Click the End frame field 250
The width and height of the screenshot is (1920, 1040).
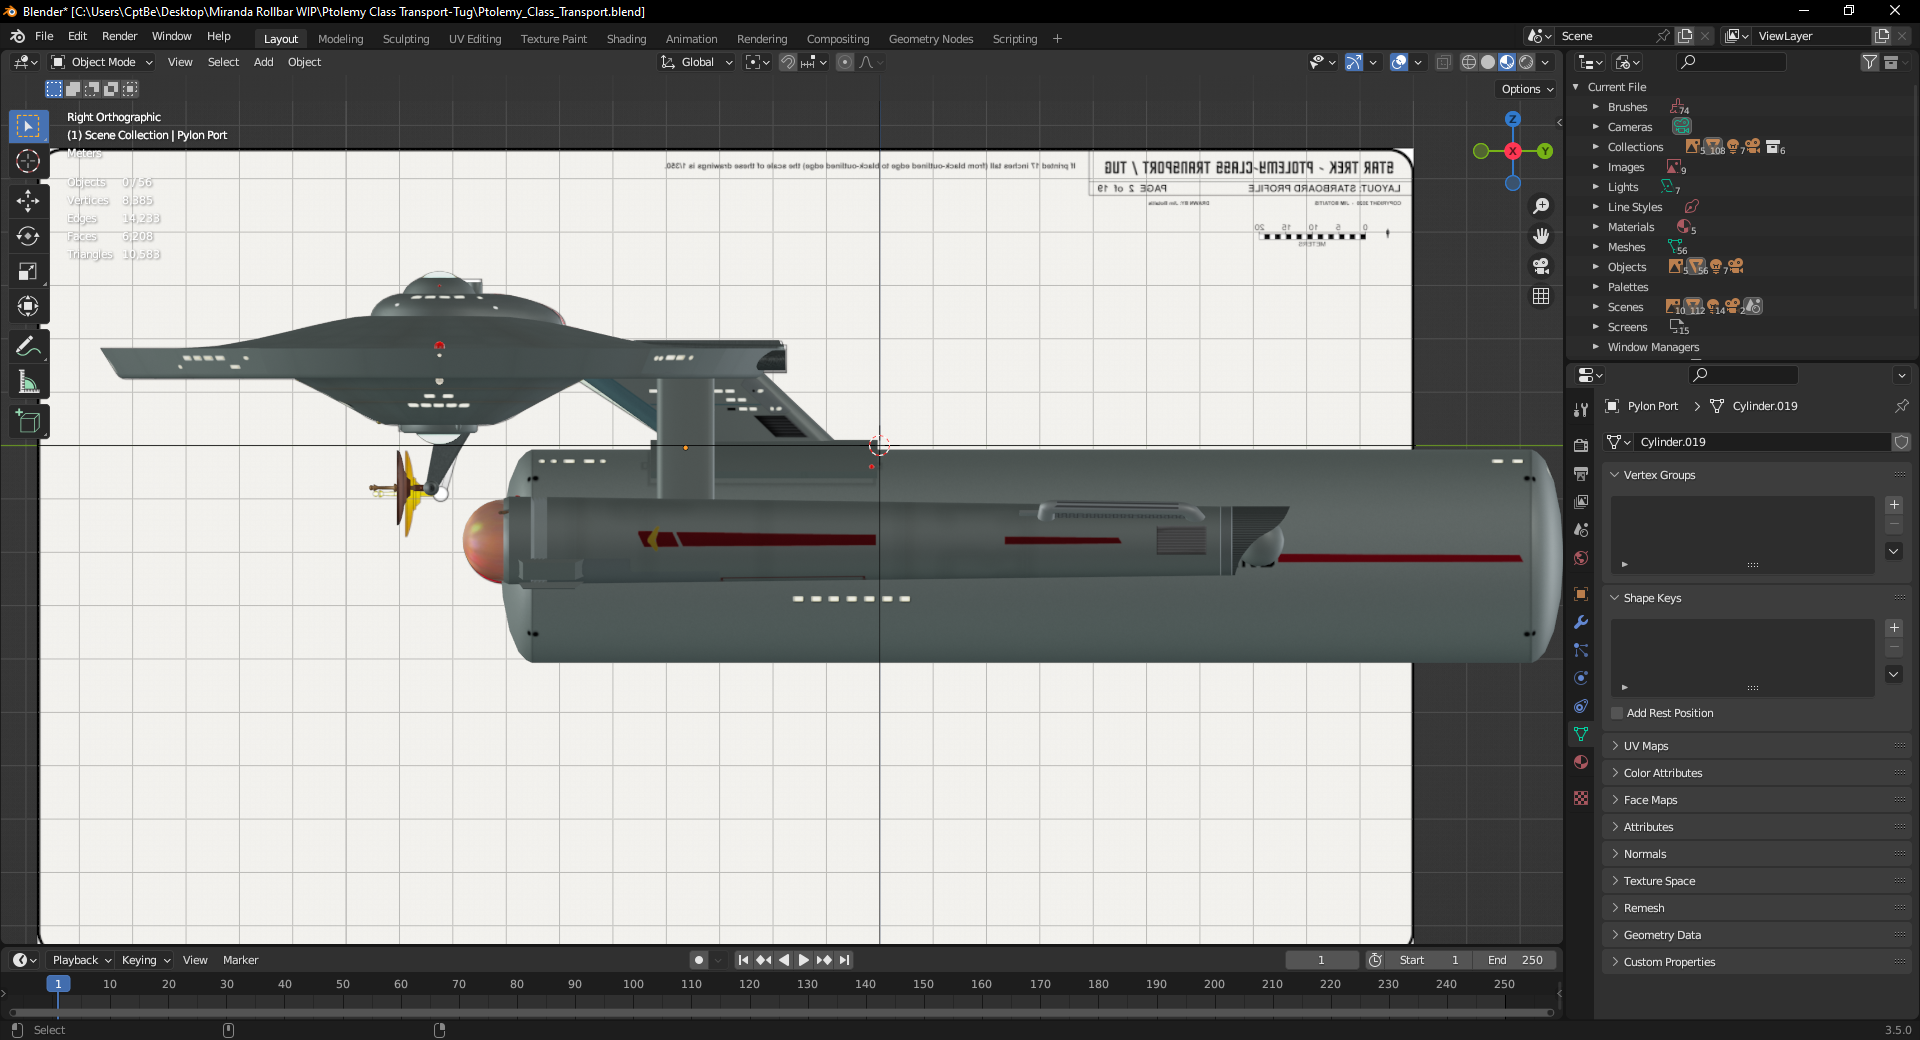[x=1516, y=960]
